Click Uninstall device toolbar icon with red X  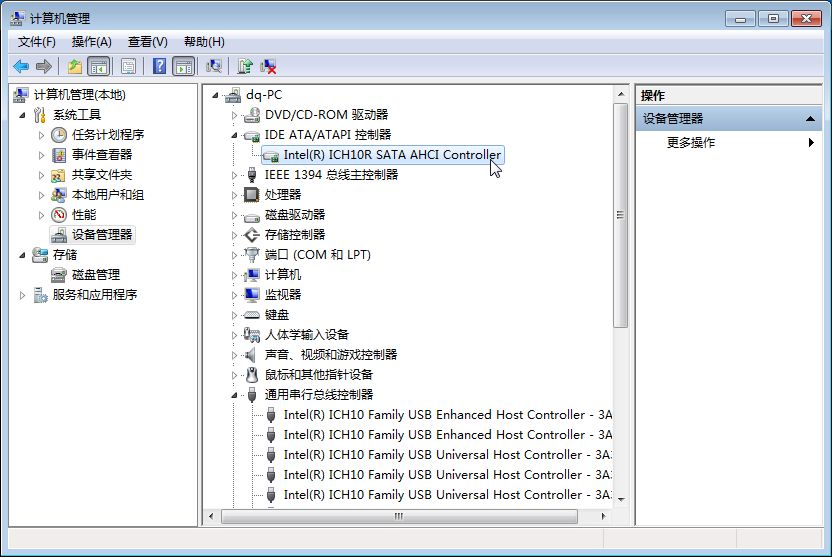(268, 66)
